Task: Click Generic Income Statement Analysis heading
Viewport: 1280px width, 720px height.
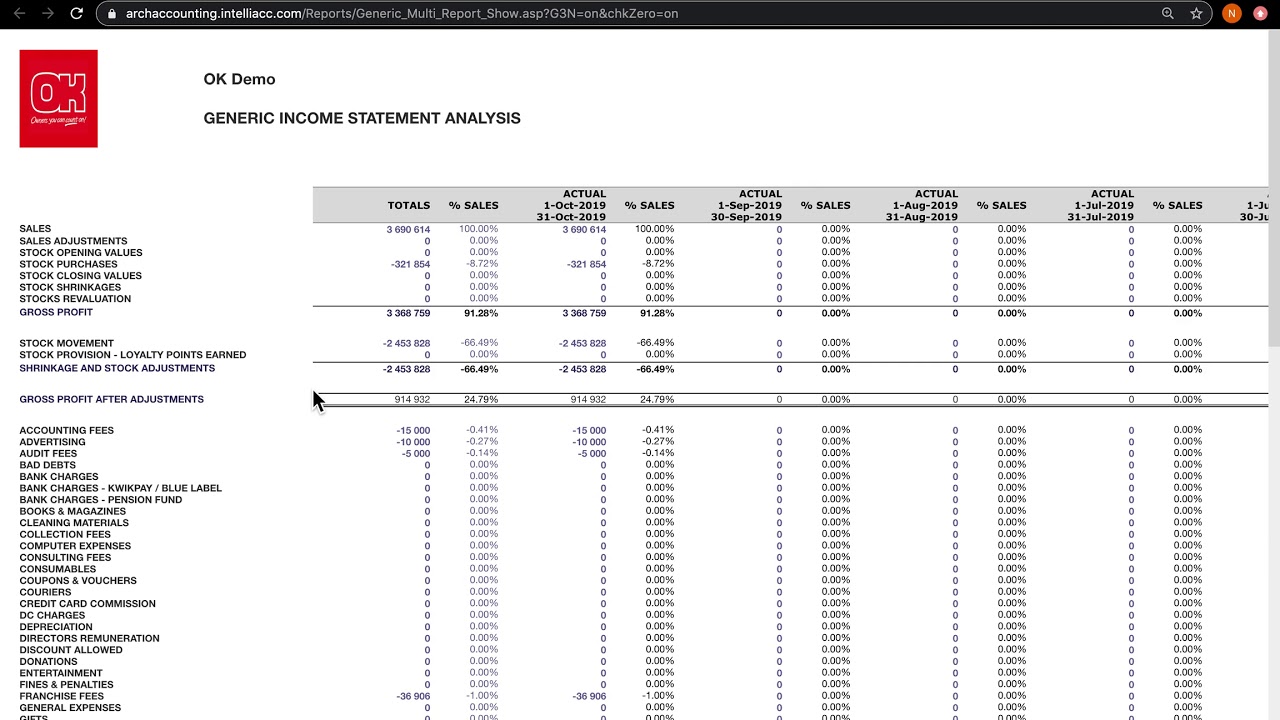Action: [x=362, y=118]
